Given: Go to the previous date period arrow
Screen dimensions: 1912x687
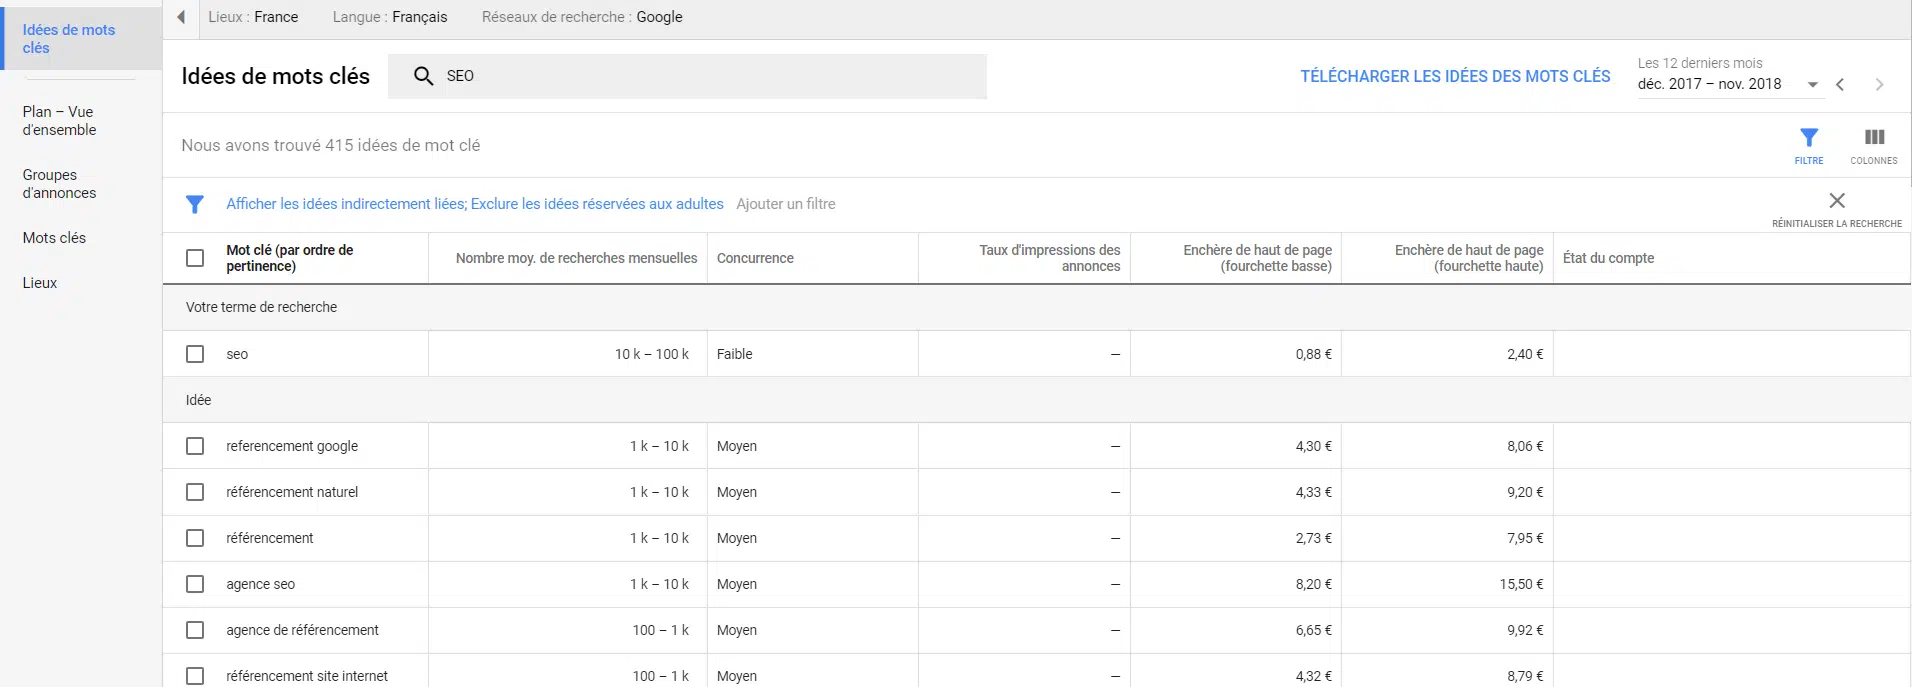Looking at the screenshot, I should point(1840,85).
